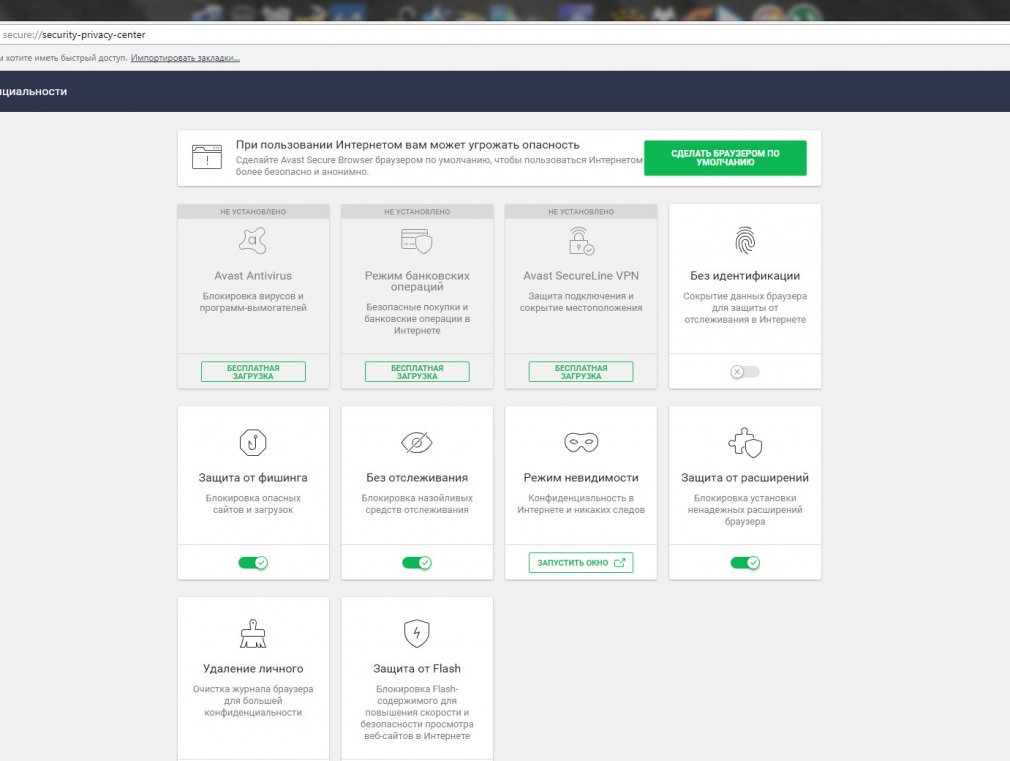Click the browser warning icon in banner
Screen dimensions: 1010x761
click(x=207, y=157)
